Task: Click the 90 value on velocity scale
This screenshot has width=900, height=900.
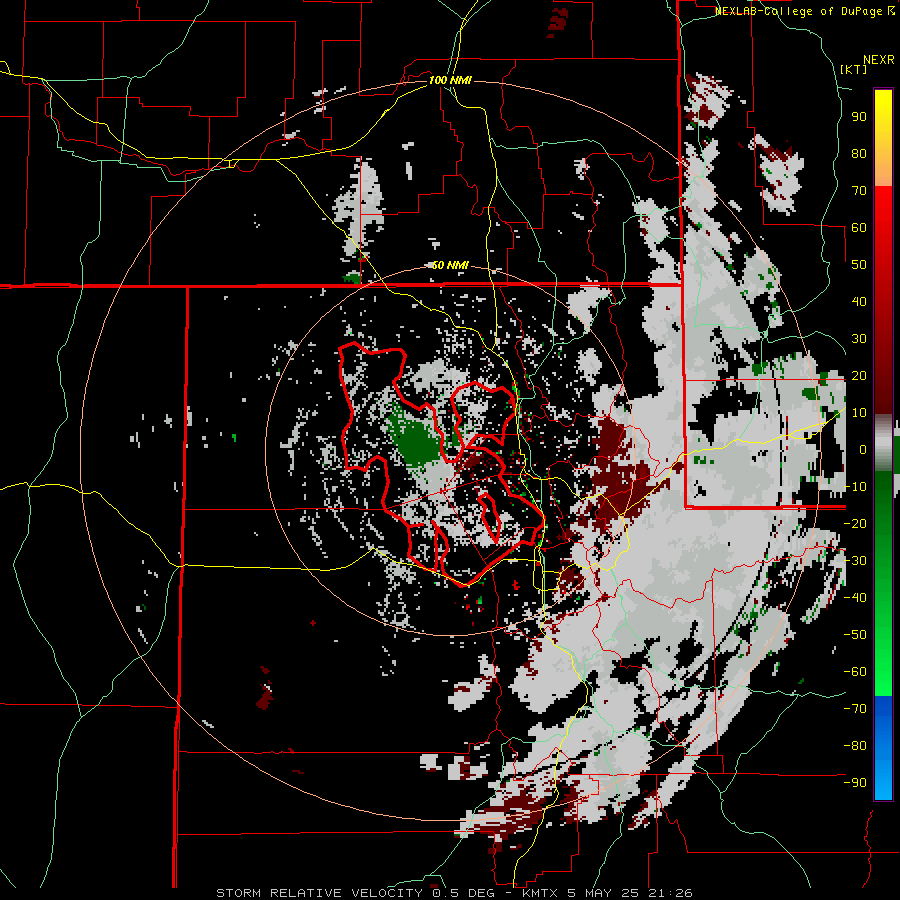Action: click(859, 117)
